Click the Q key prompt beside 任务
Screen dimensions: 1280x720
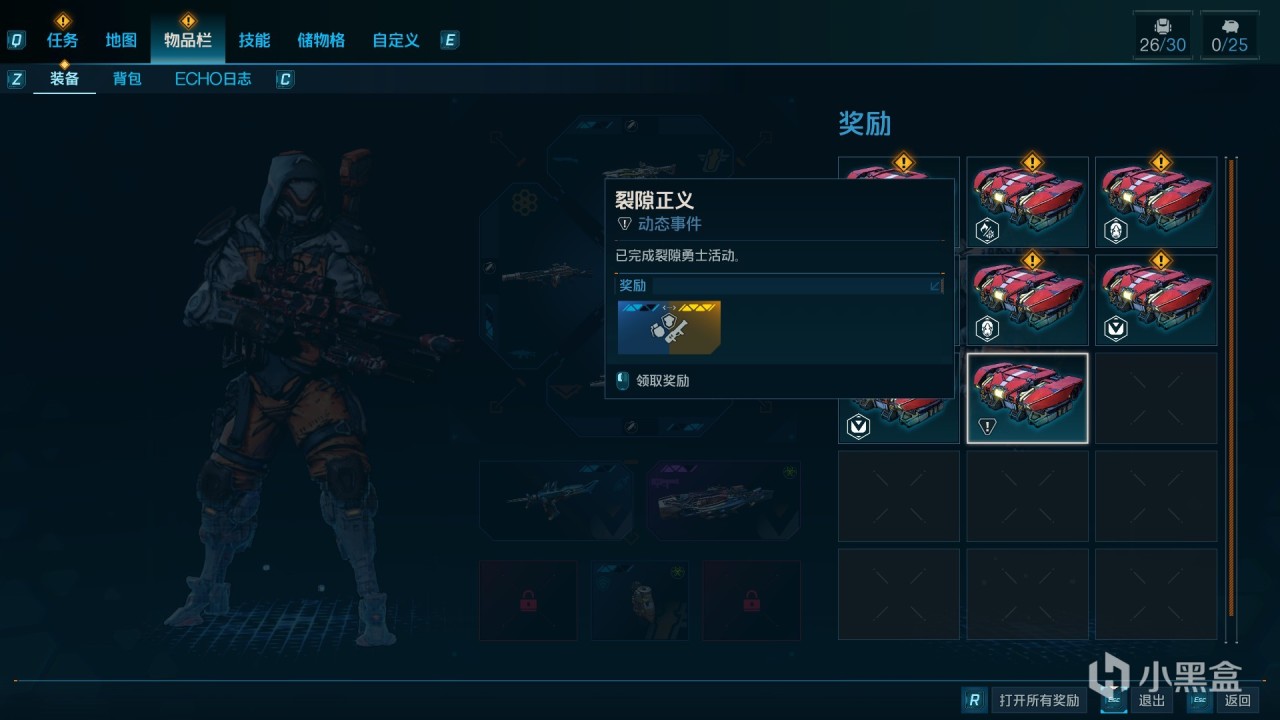(16, 40)
